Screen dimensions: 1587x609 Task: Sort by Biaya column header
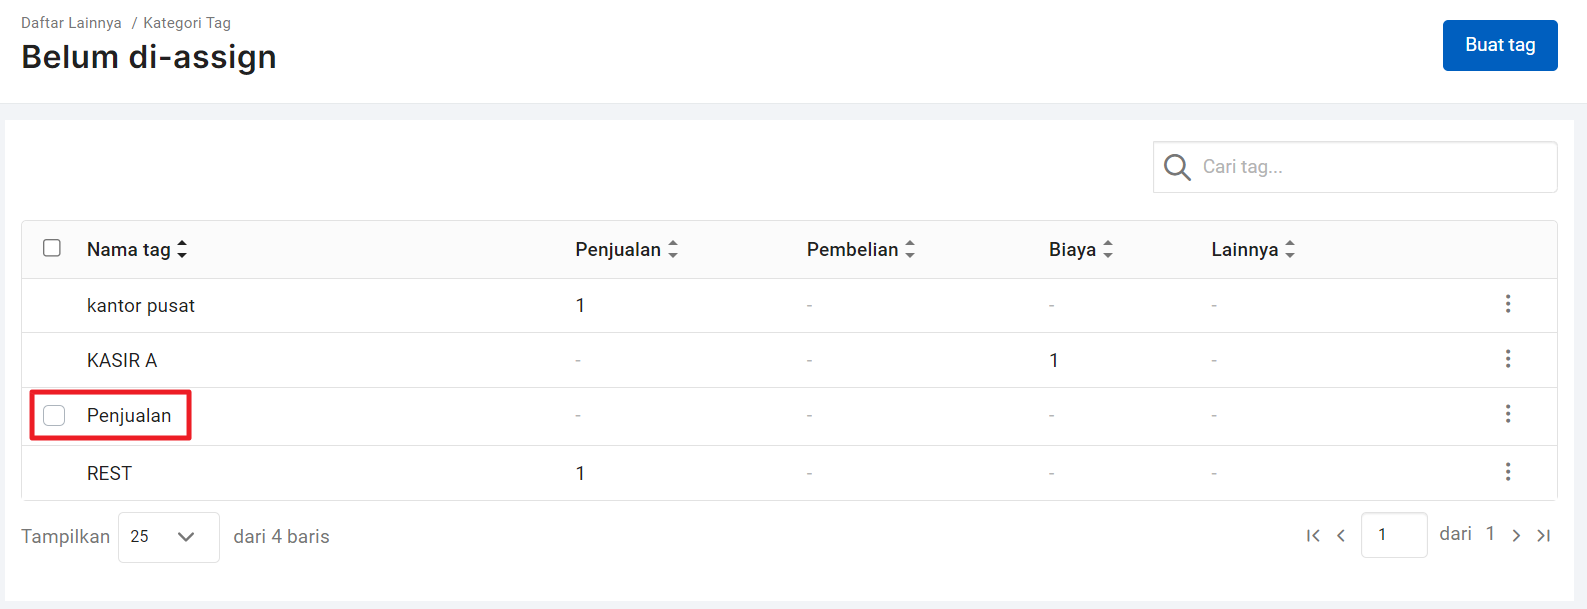(1081, 249)
